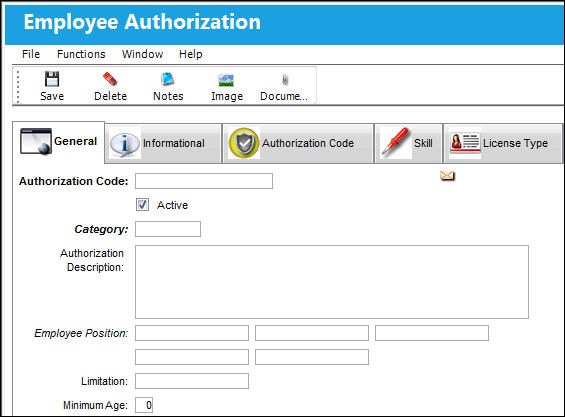Click the Authorization Code field label
The image size is (565, 417).
74,181
